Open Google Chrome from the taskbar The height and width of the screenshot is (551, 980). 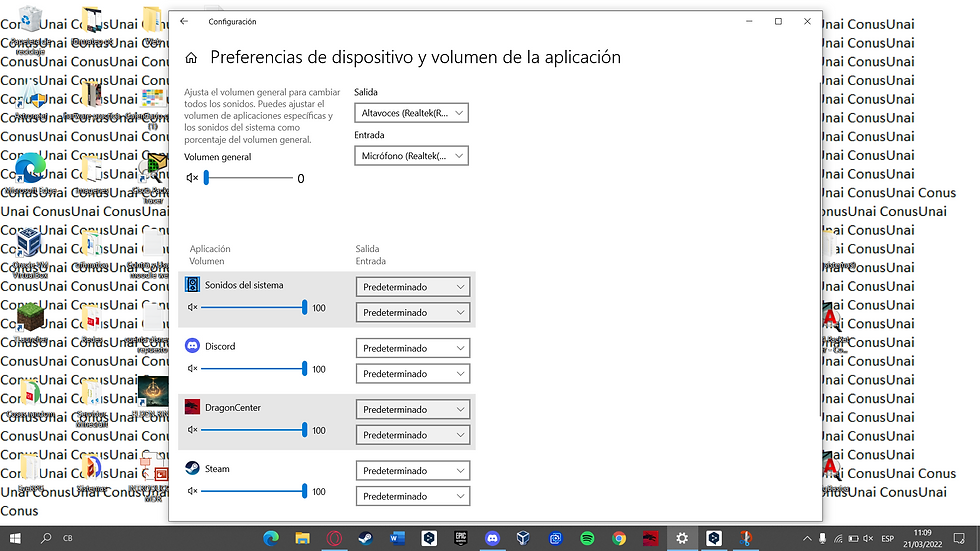point(619,538)
